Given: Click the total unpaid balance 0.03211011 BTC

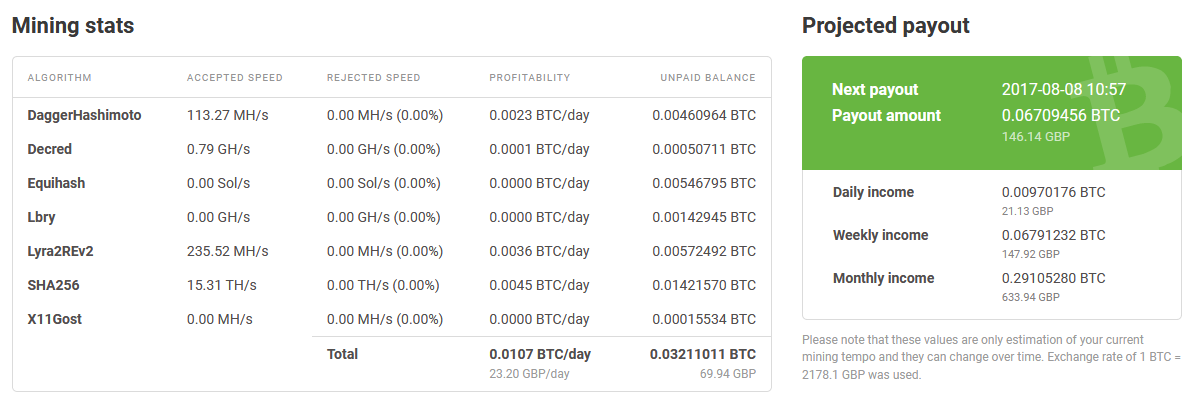Looking at the screenshot, I should [x=703, y=355].
